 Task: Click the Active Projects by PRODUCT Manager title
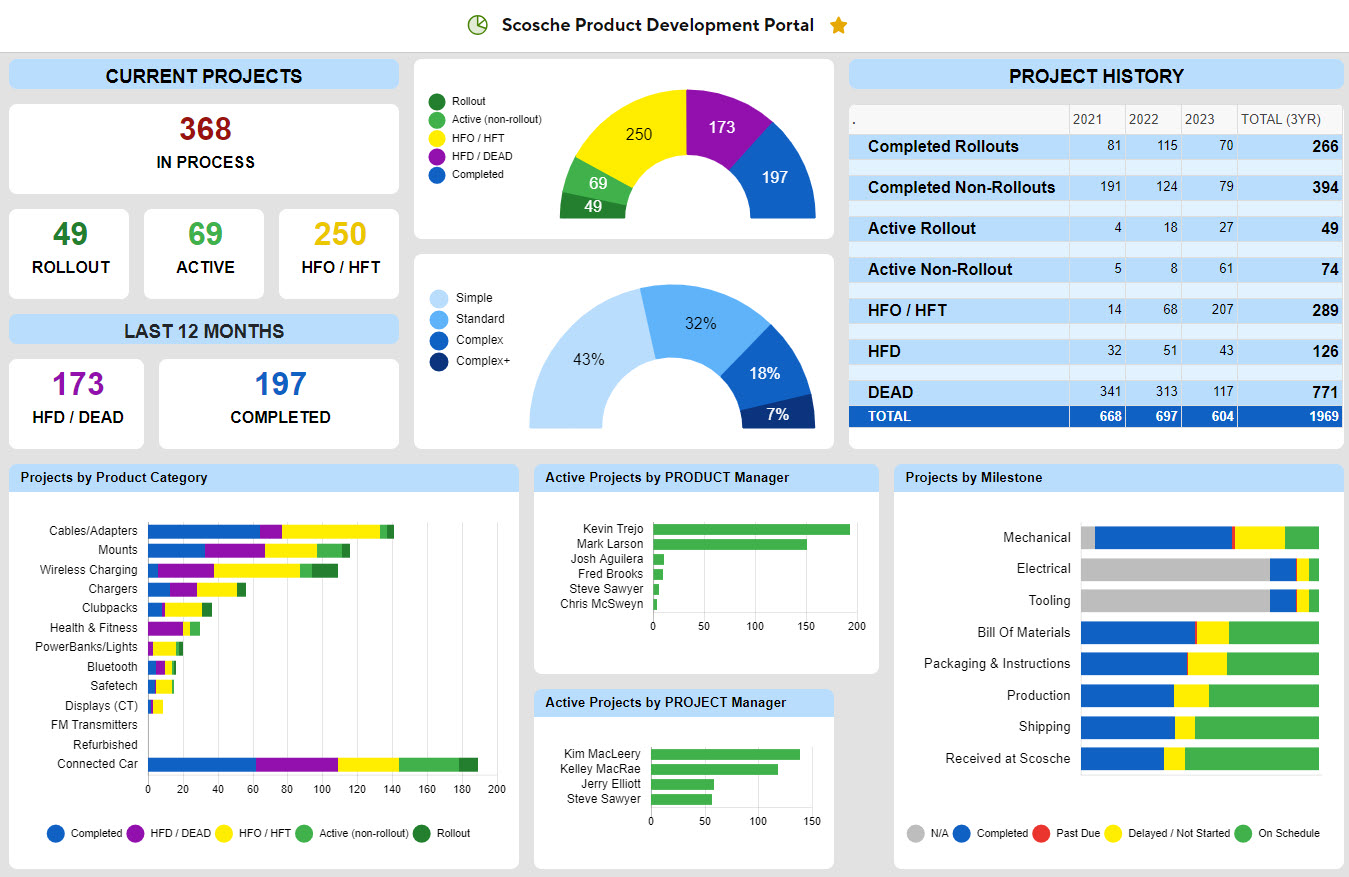[x=667, y=478]
